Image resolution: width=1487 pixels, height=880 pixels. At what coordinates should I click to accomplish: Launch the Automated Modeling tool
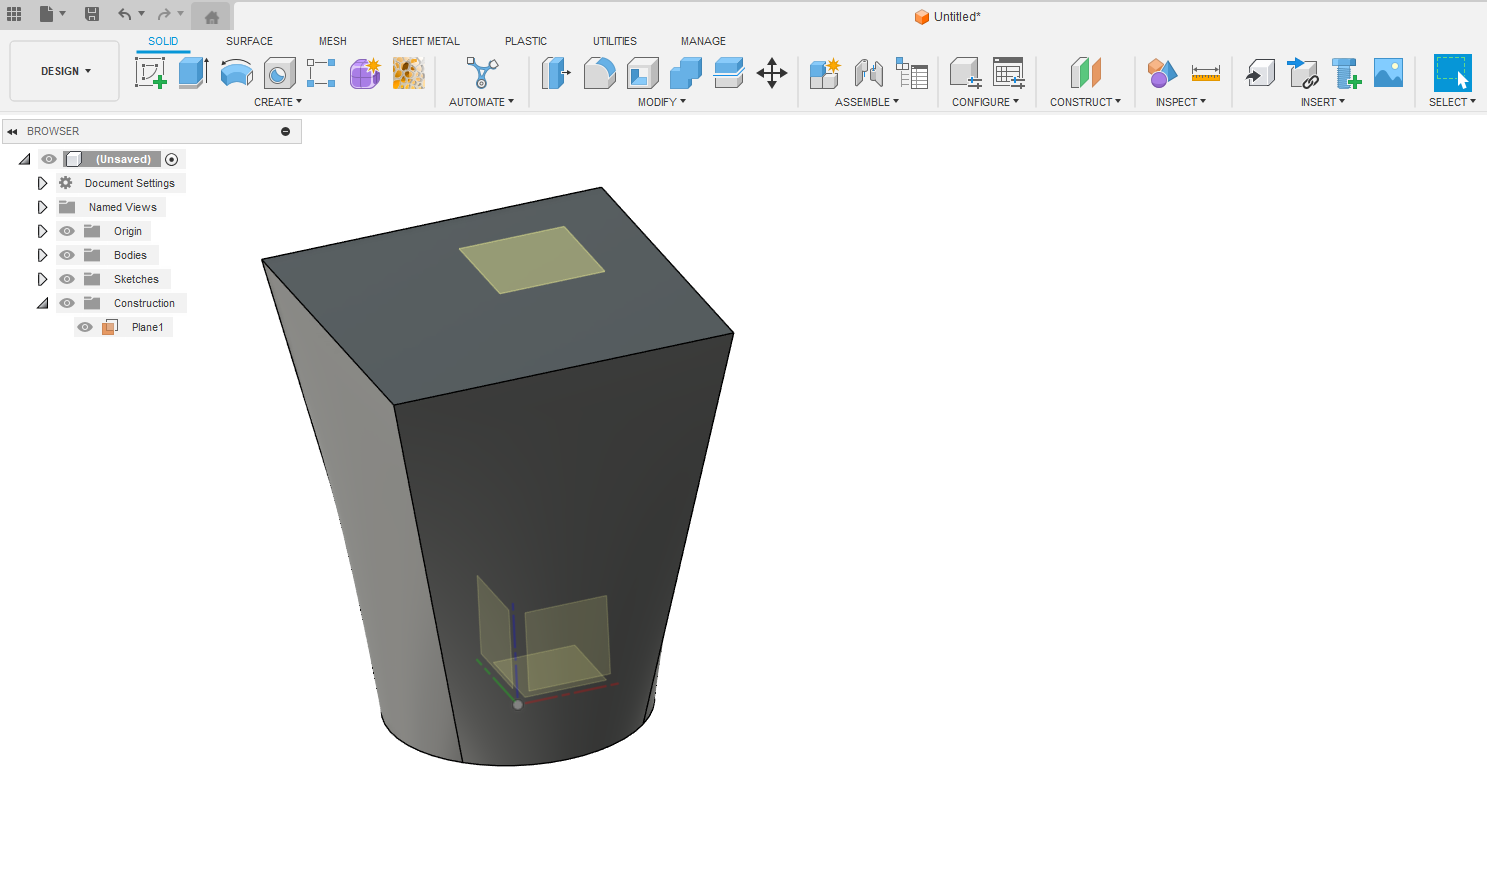(481, 73)
